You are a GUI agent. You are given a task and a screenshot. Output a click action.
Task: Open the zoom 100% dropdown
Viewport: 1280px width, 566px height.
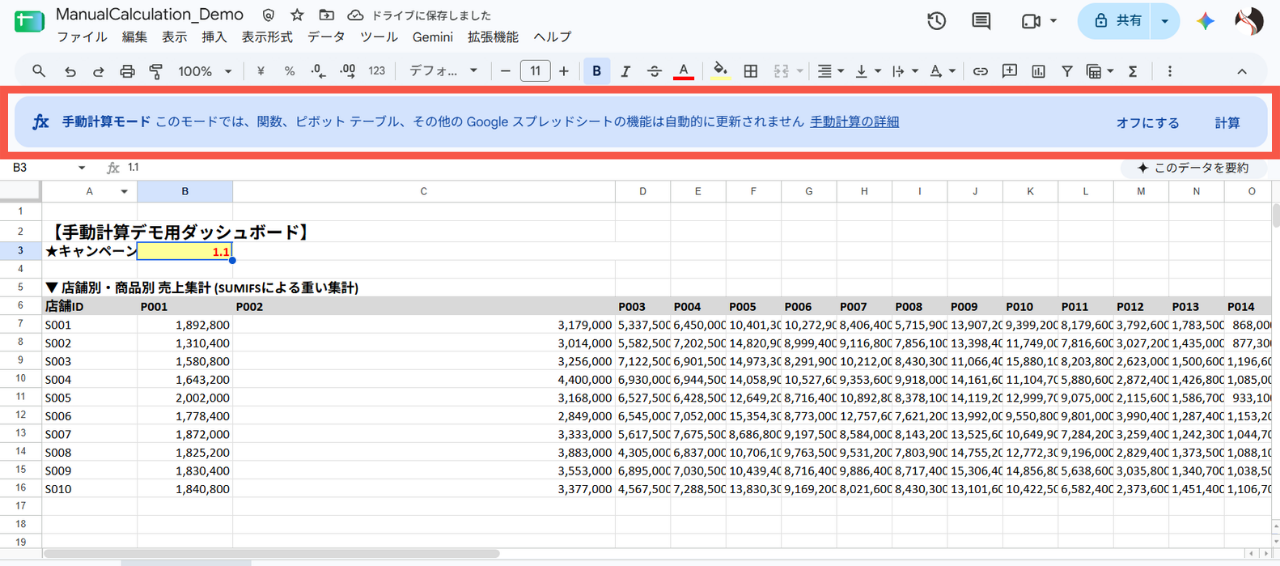(x=205, y=71)
